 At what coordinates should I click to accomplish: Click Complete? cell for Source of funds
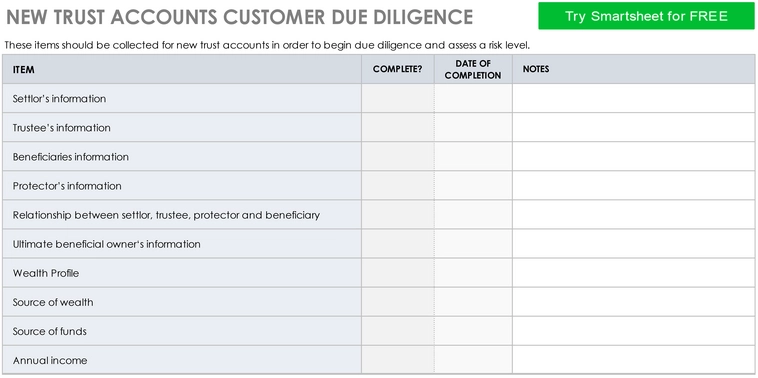point(398,331)
